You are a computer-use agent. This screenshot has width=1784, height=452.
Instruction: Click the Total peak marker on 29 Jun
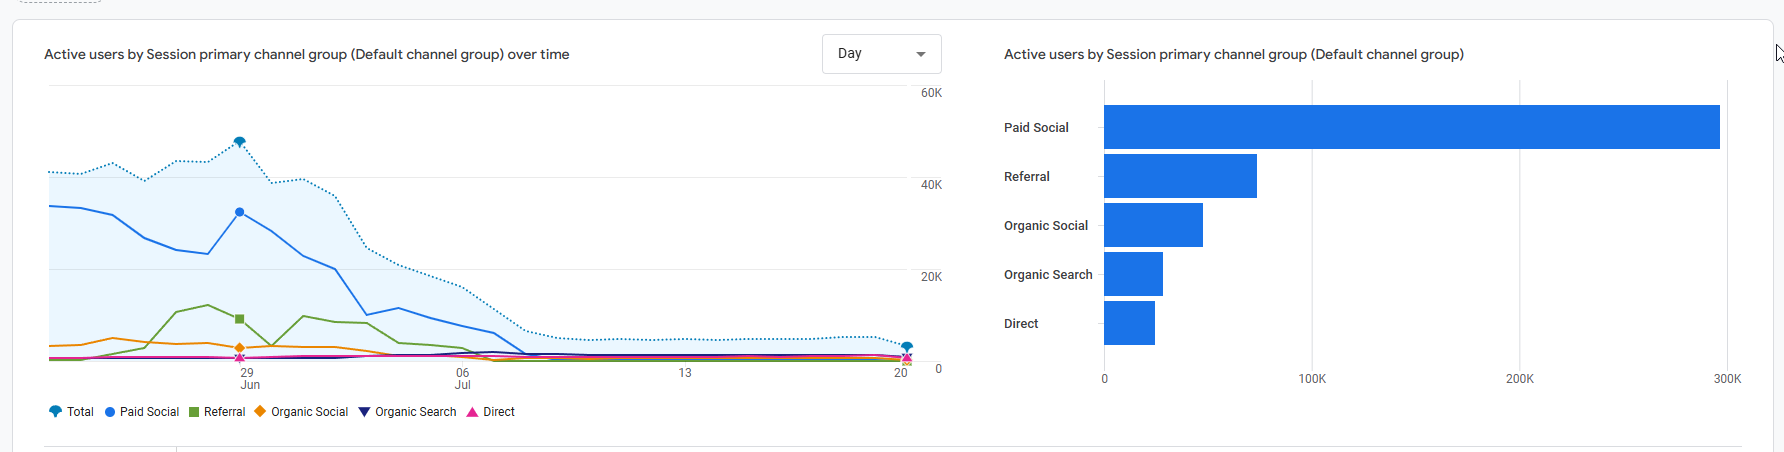pyautogui.click(x=239, y=142)
